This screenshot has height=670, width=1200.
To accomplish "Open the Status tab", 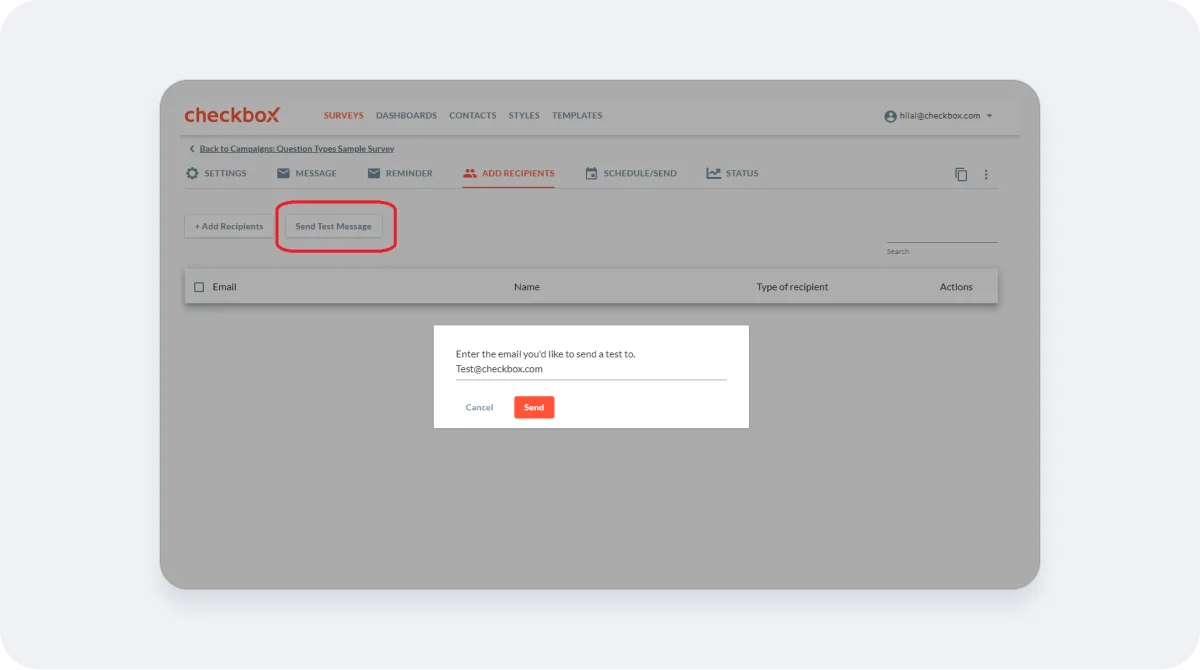I will point(732,173).
